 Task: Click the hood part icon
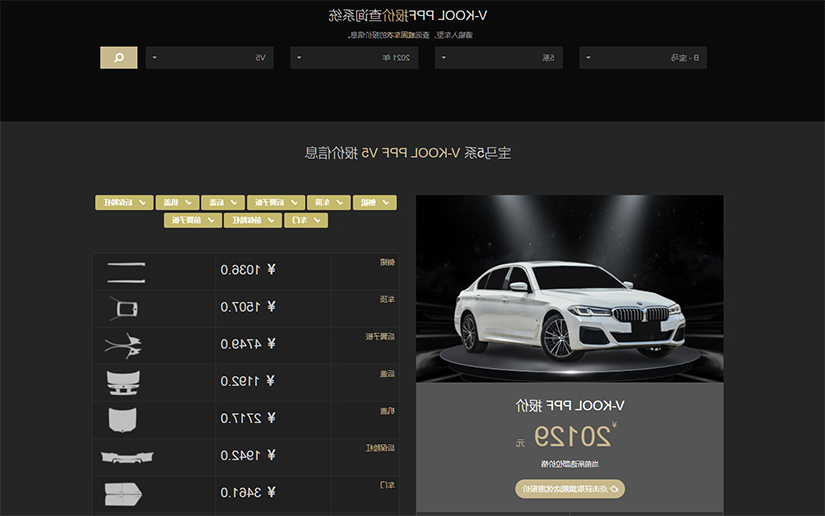point(123,420)
